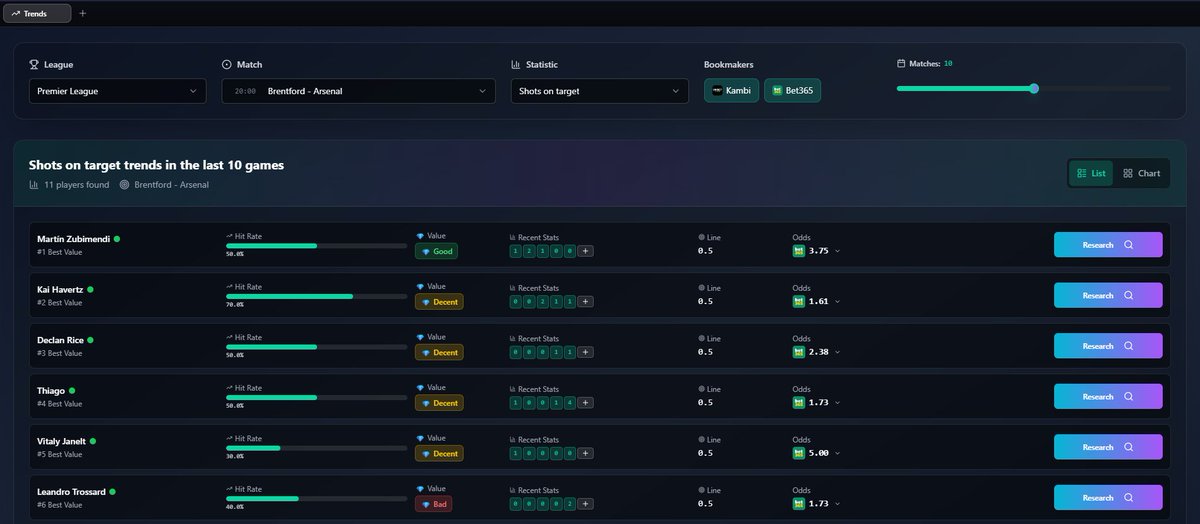Expand the 3.75 odds chevron for Zubimendi
The height and width of the screenshot is (524, 1200).
point(837,251)
